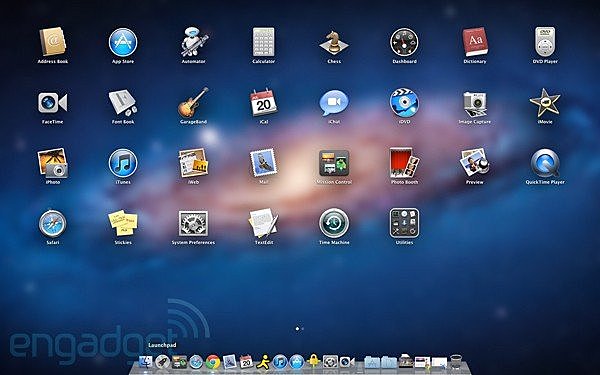Open Mission Control from the Dock
The image size is (600, 375).
tap(179, 362)
